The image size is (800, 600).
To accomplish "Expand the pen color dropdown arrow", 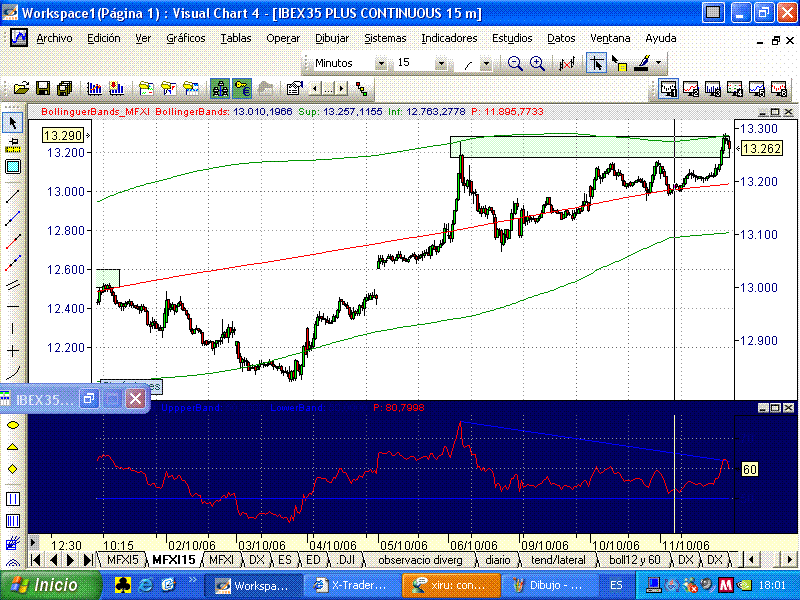I will pos(658,63).
